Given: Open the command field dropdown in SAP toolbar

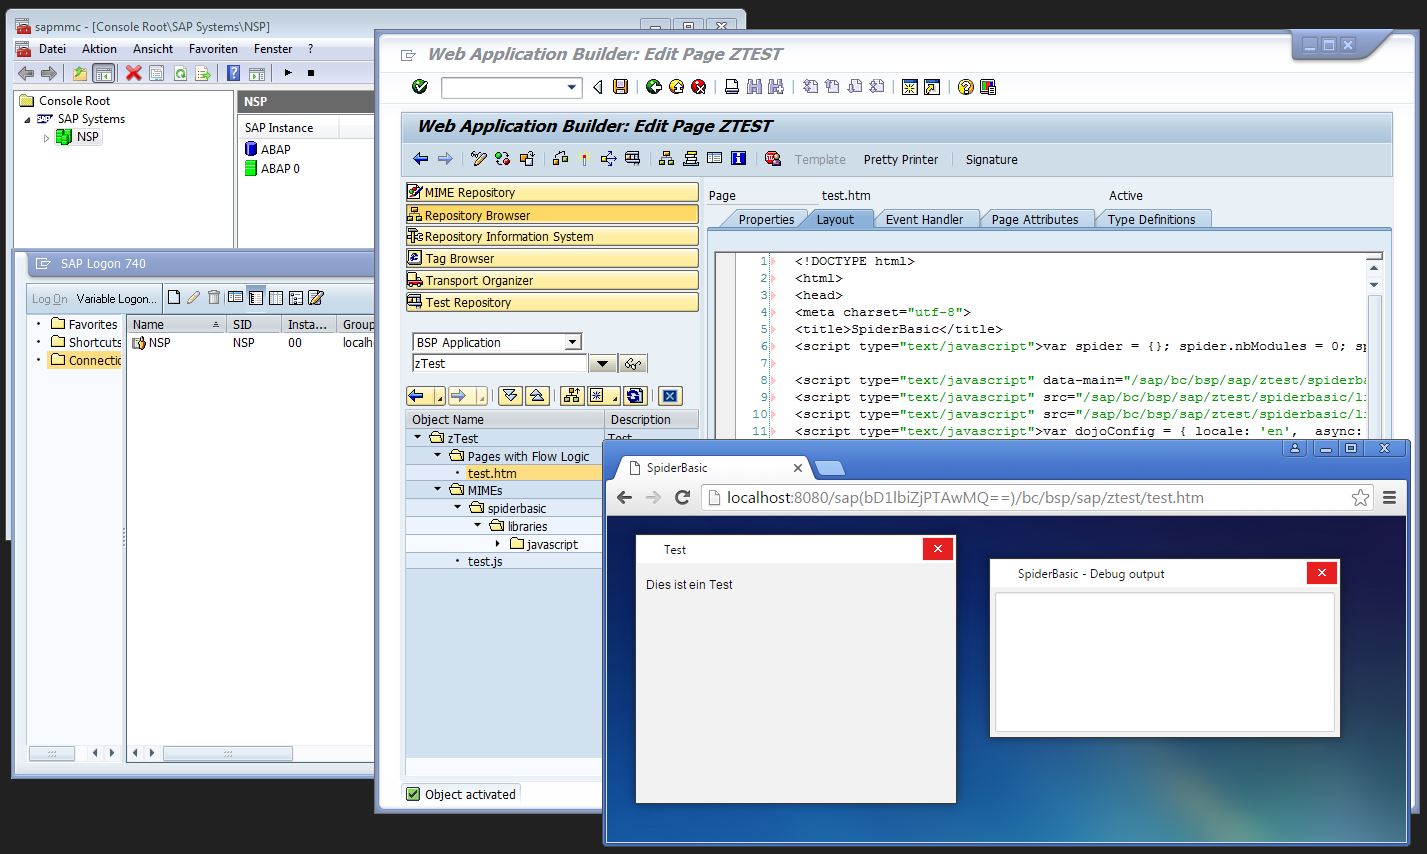Looking at the screenshot, I should [573, 88].
